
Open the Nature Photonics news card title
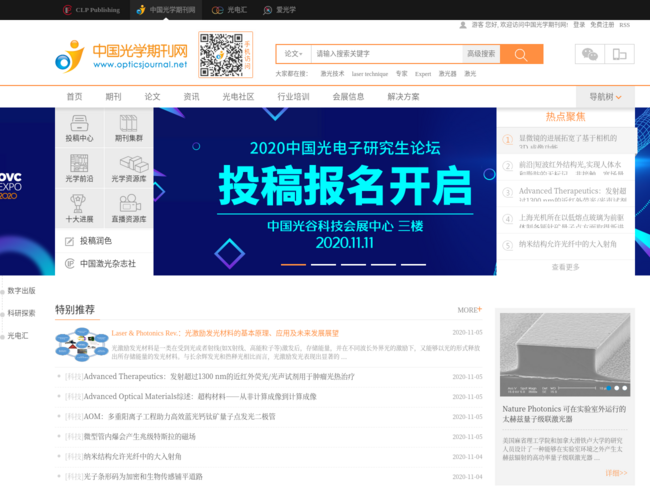click(564, 414)
